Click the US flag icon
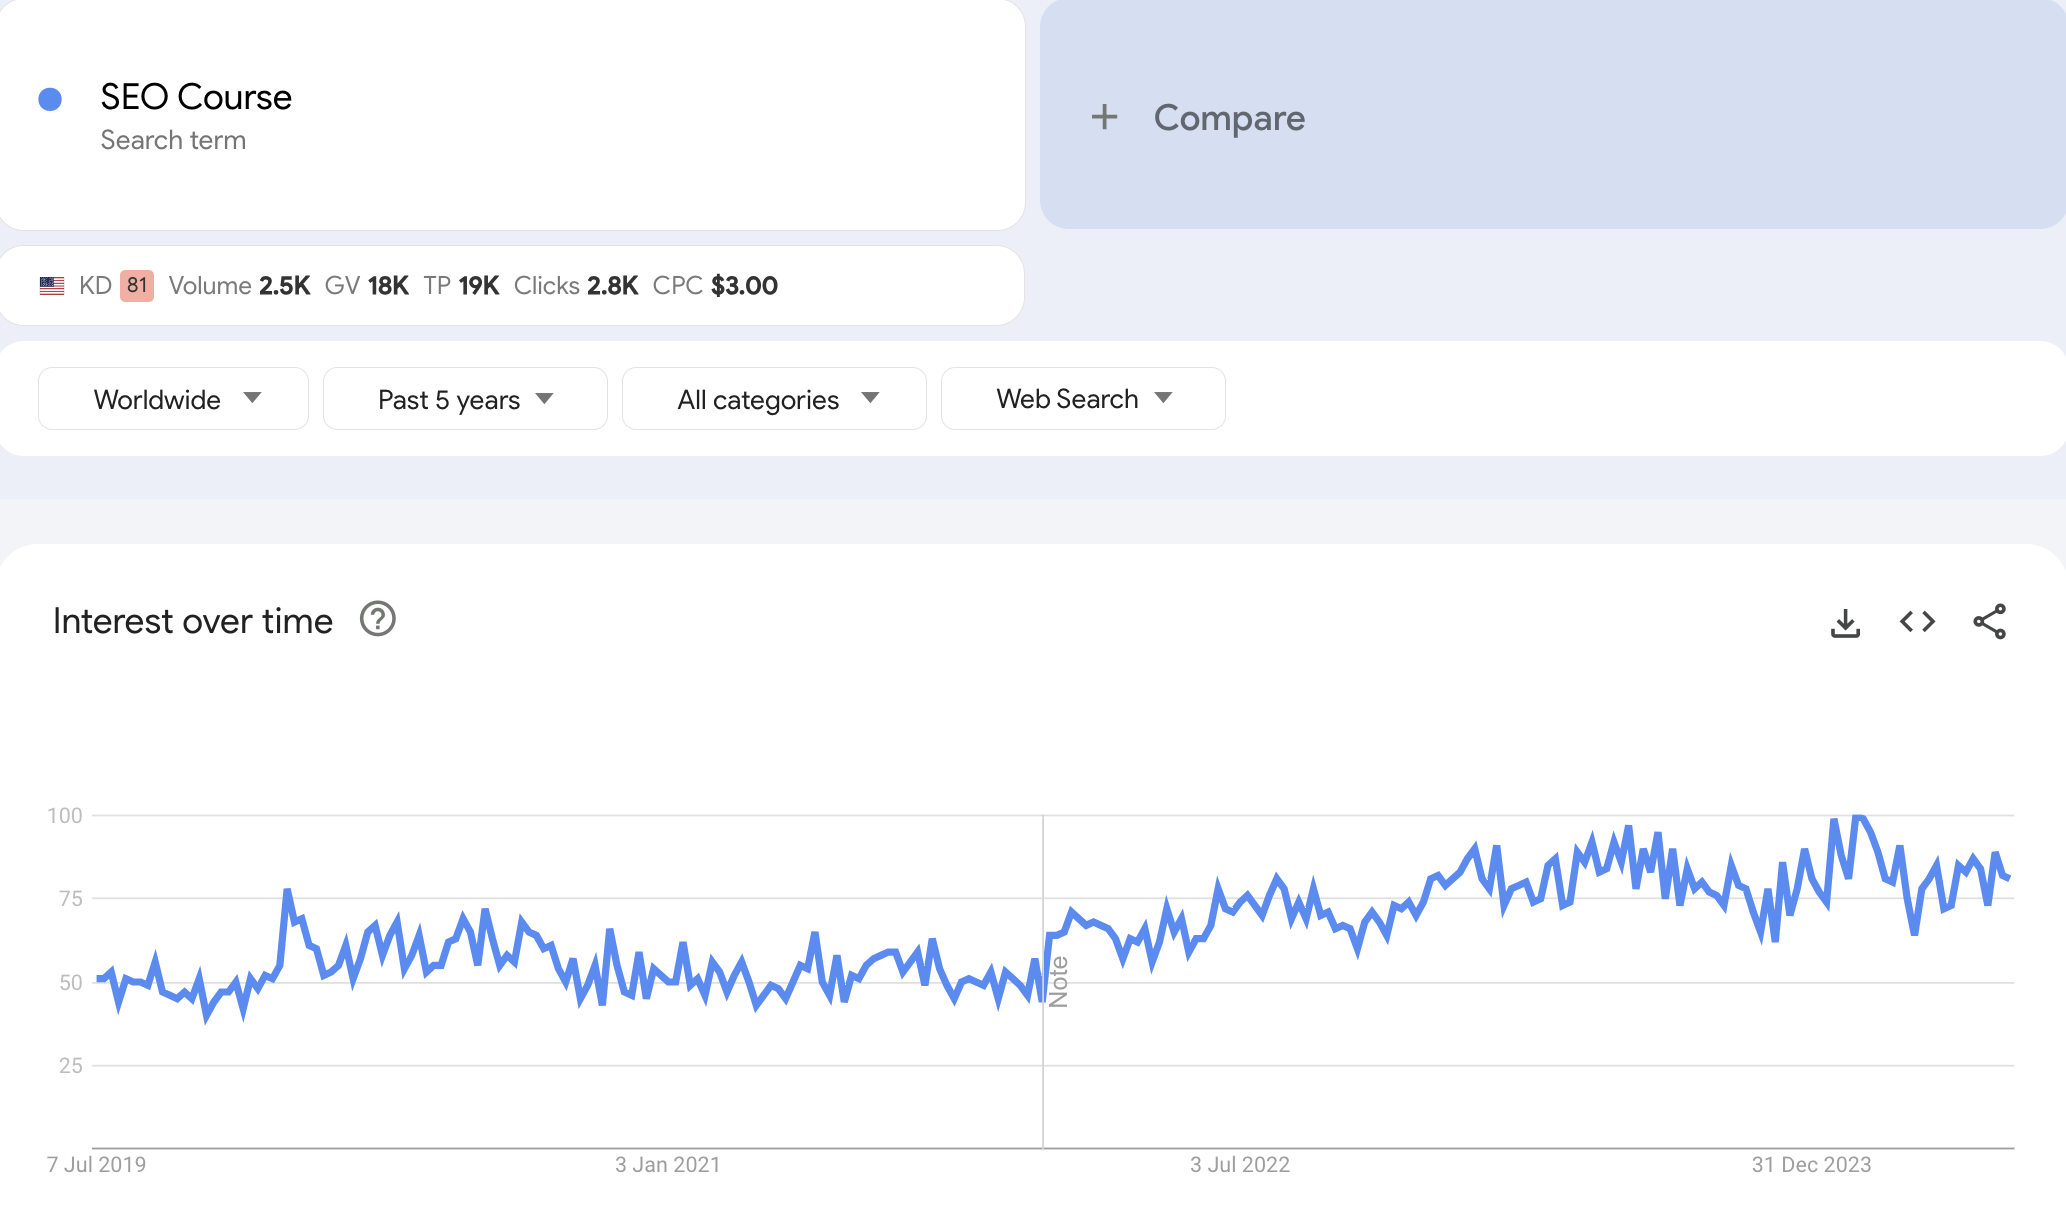This screenshot has height=1216, width=2066. [52, 286]
